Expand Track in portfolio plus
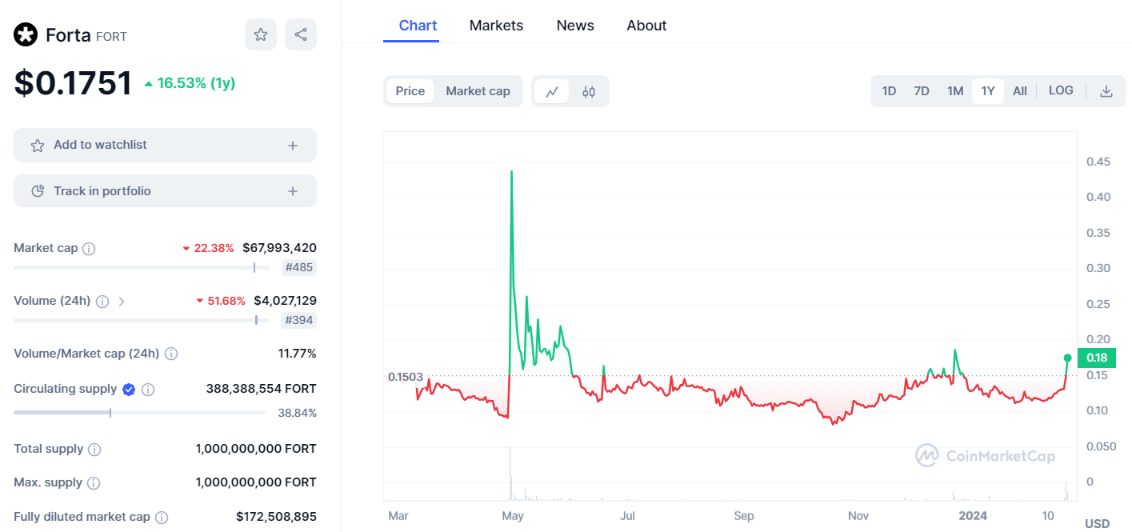The height and width of the screenshot is (532, 1132). pyautogui.click(x=293, y=191)
